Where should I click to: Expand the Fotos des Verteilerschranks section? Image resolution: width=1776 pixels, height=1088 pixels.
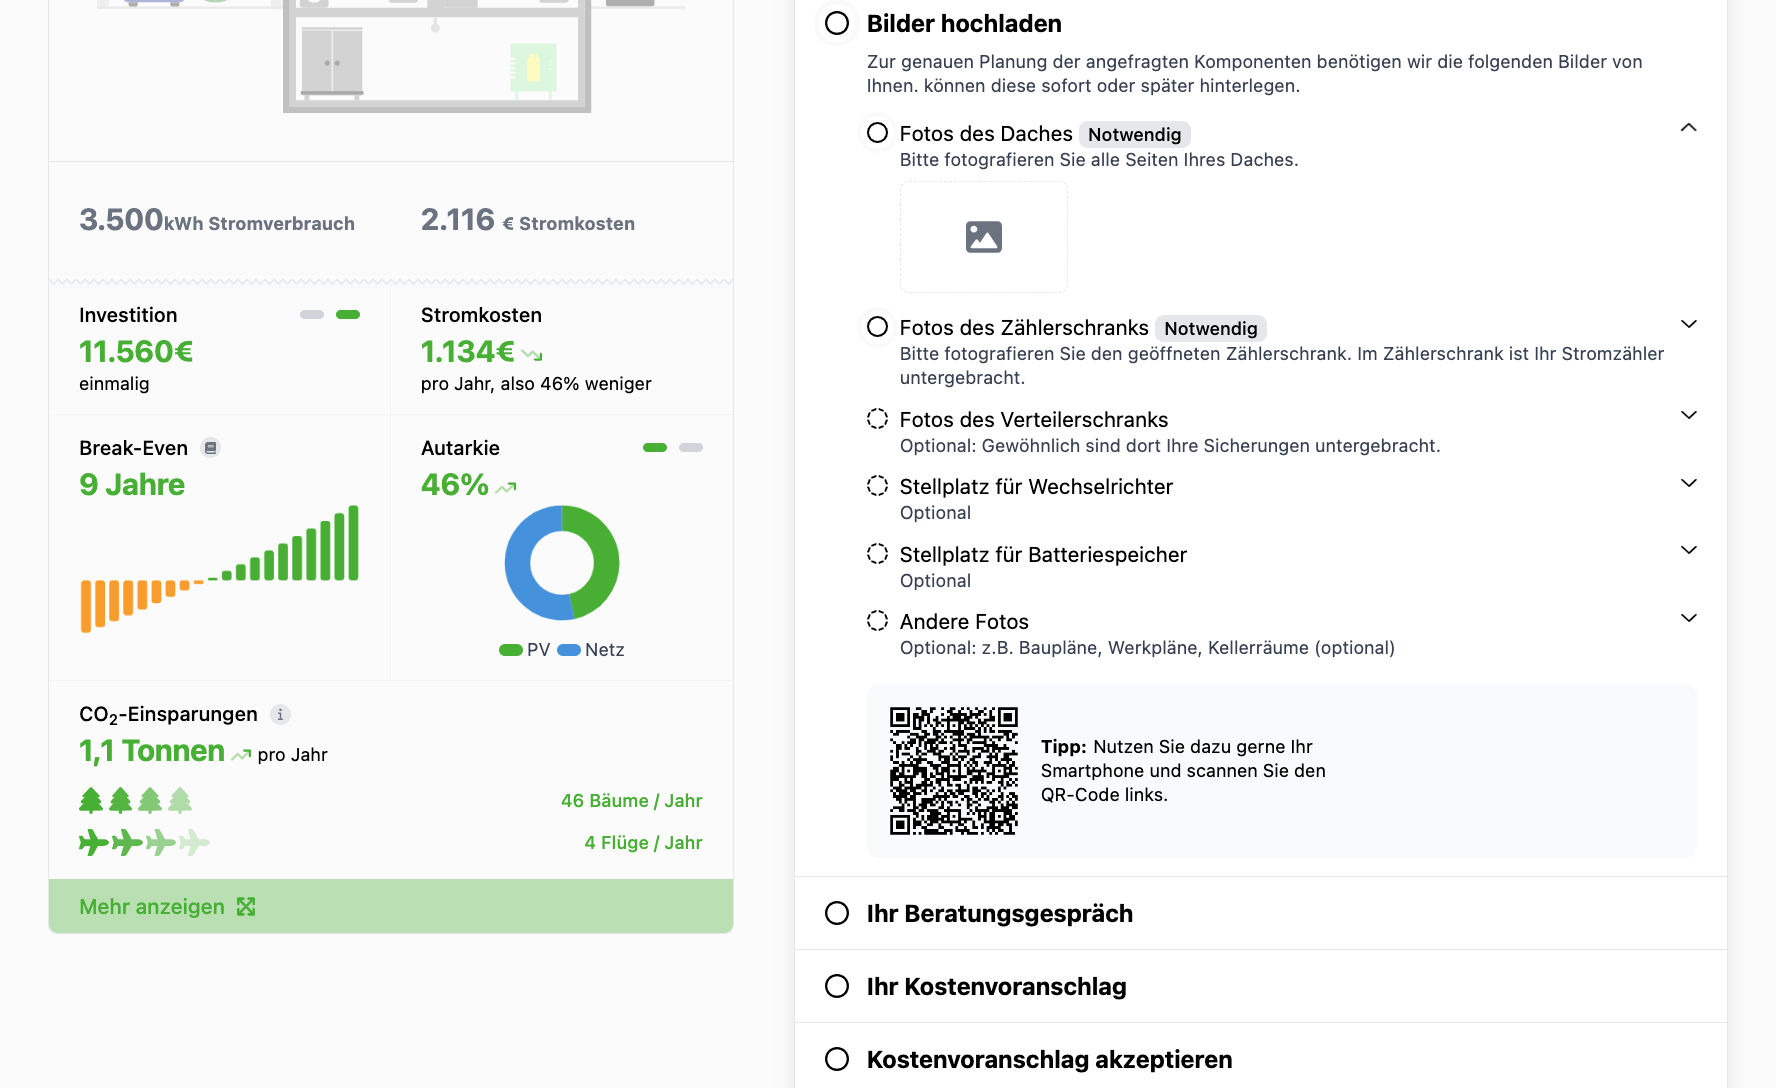(1688, 415)
